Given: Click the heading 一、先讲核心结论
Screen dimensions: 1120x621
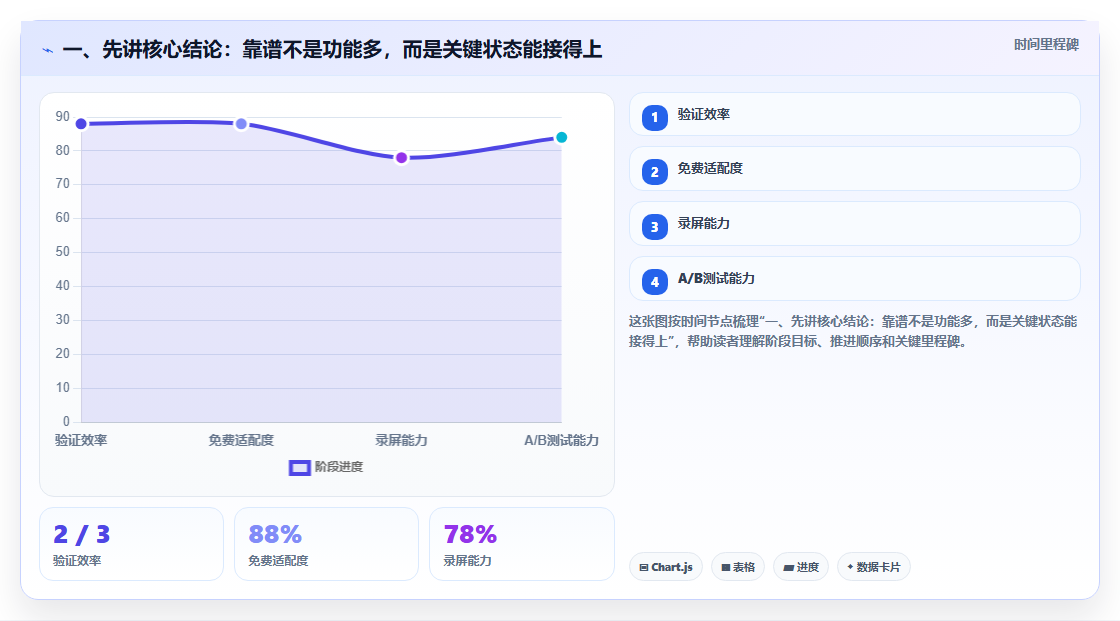Looking at the screenshot, I should 332,49.
